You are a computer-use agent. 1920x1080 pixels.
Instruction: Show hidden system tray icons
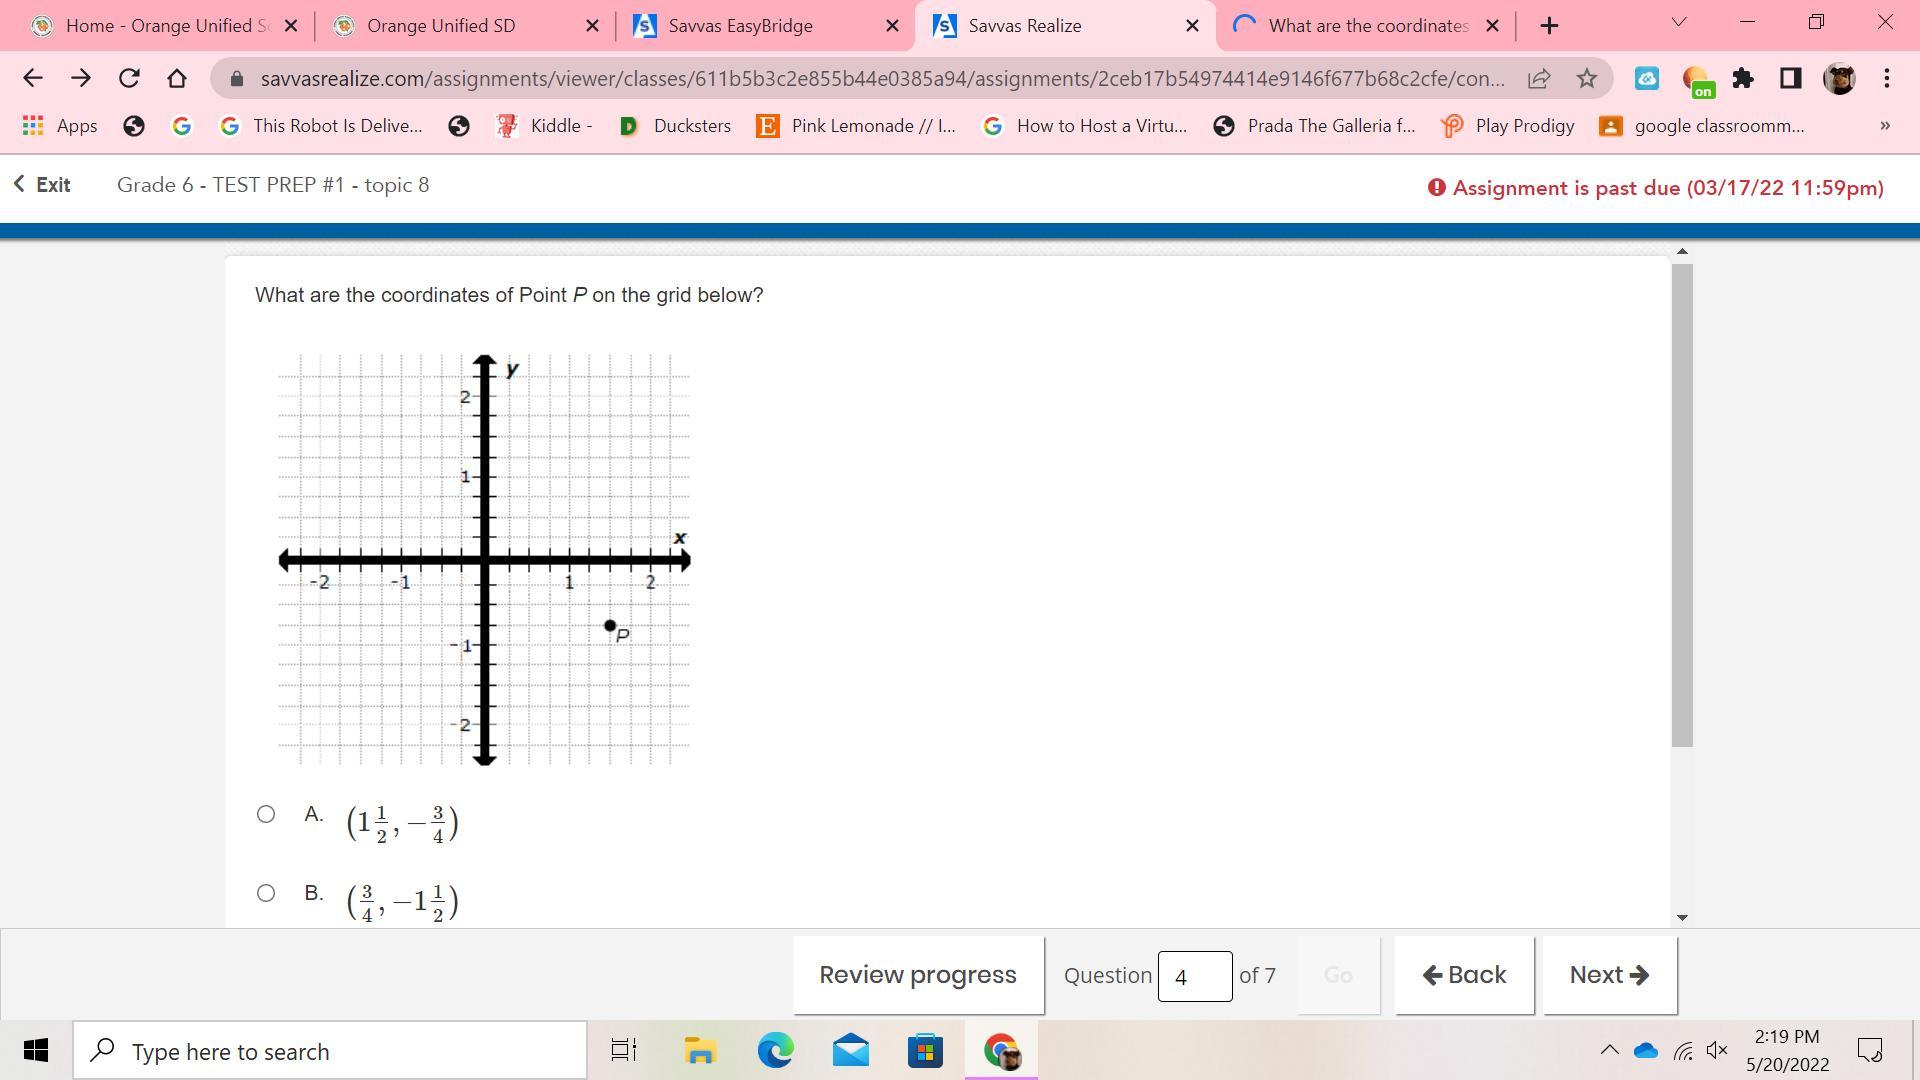(1609, 1050)
